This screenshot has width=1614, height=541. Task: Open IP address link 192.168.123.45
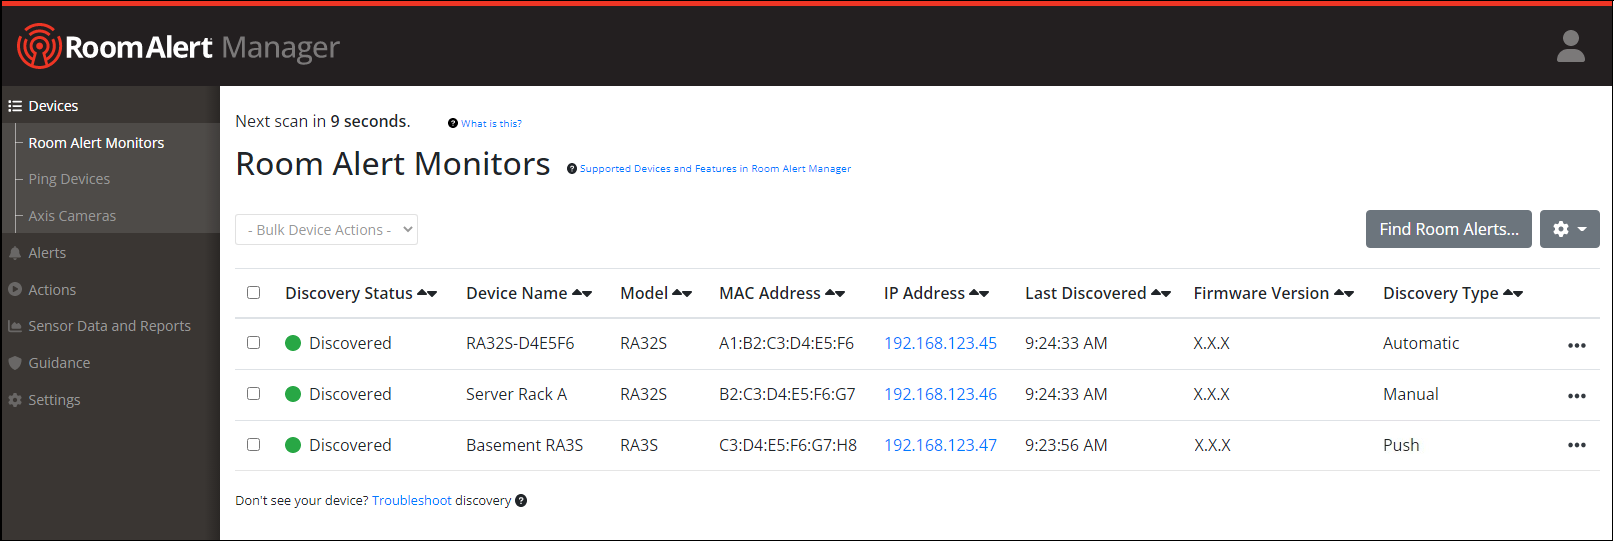click(940, 343)
